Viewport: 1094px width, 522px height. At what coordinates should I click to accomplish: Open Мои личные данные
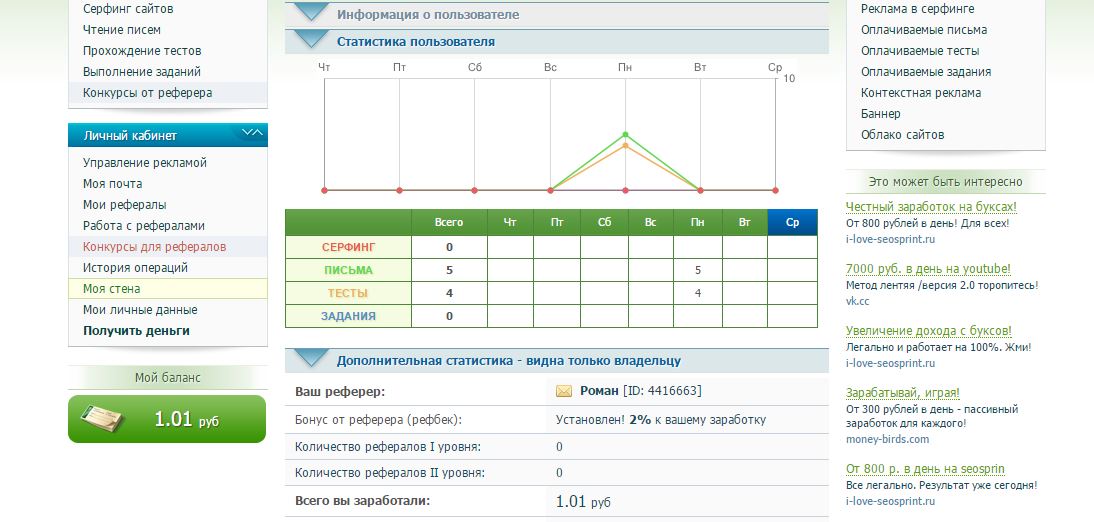pyautogui.click(x=140, y=309)
